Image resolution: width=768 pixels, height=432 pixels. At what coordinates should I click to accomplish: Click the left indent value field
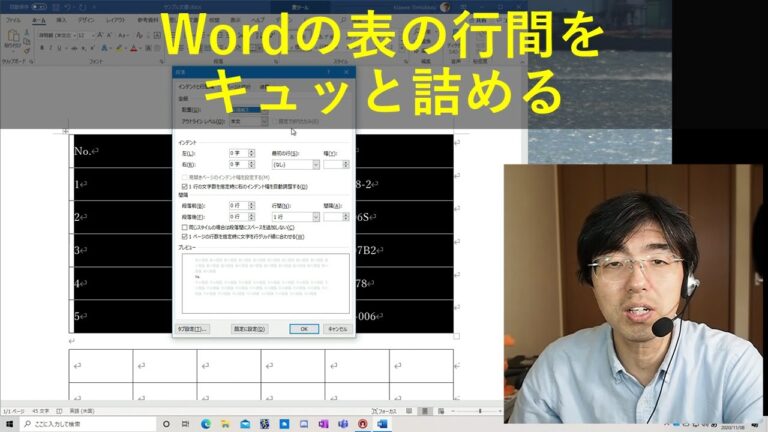[x=239, y=153]
